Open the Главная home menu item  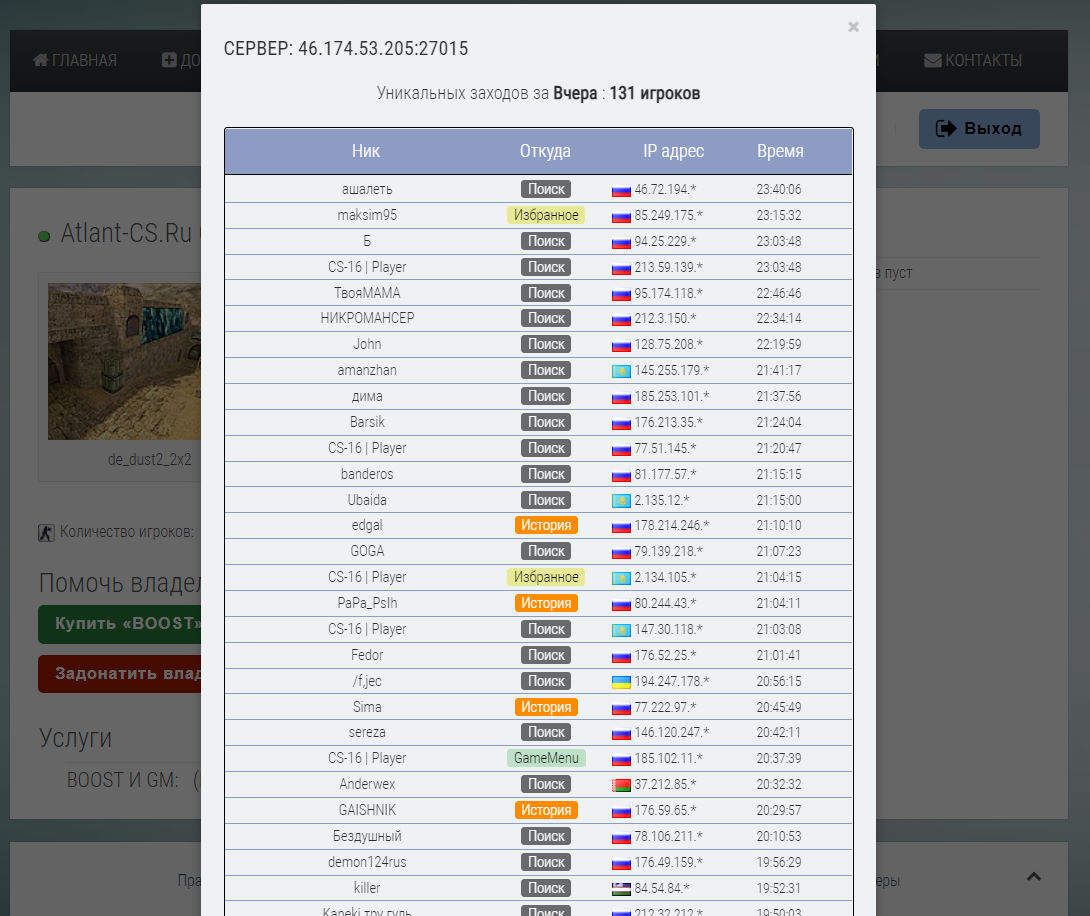(x=75, y=60)
